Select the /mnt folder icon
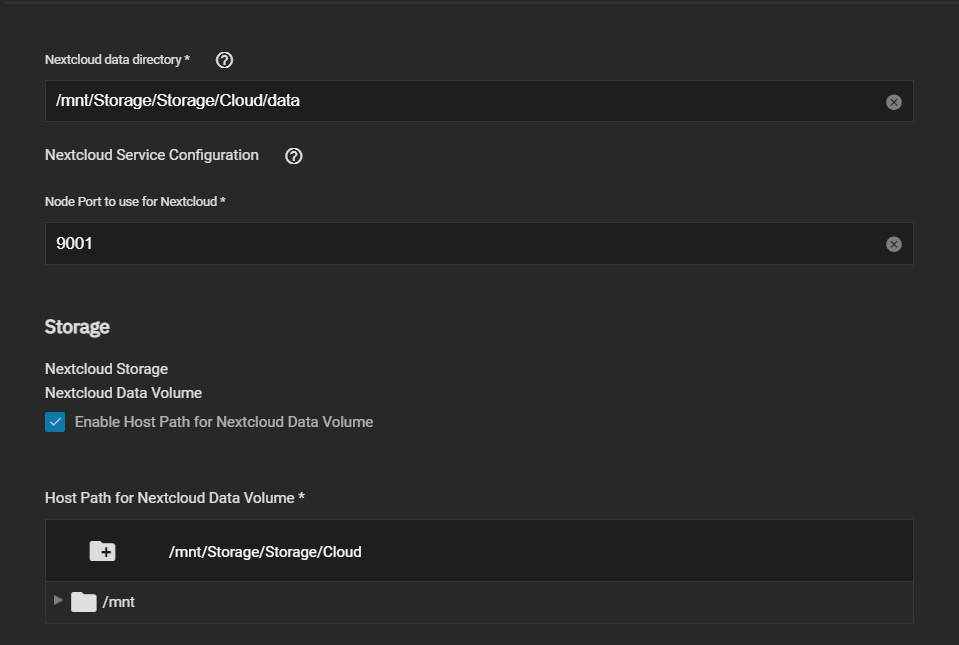 tap(84, 602)
